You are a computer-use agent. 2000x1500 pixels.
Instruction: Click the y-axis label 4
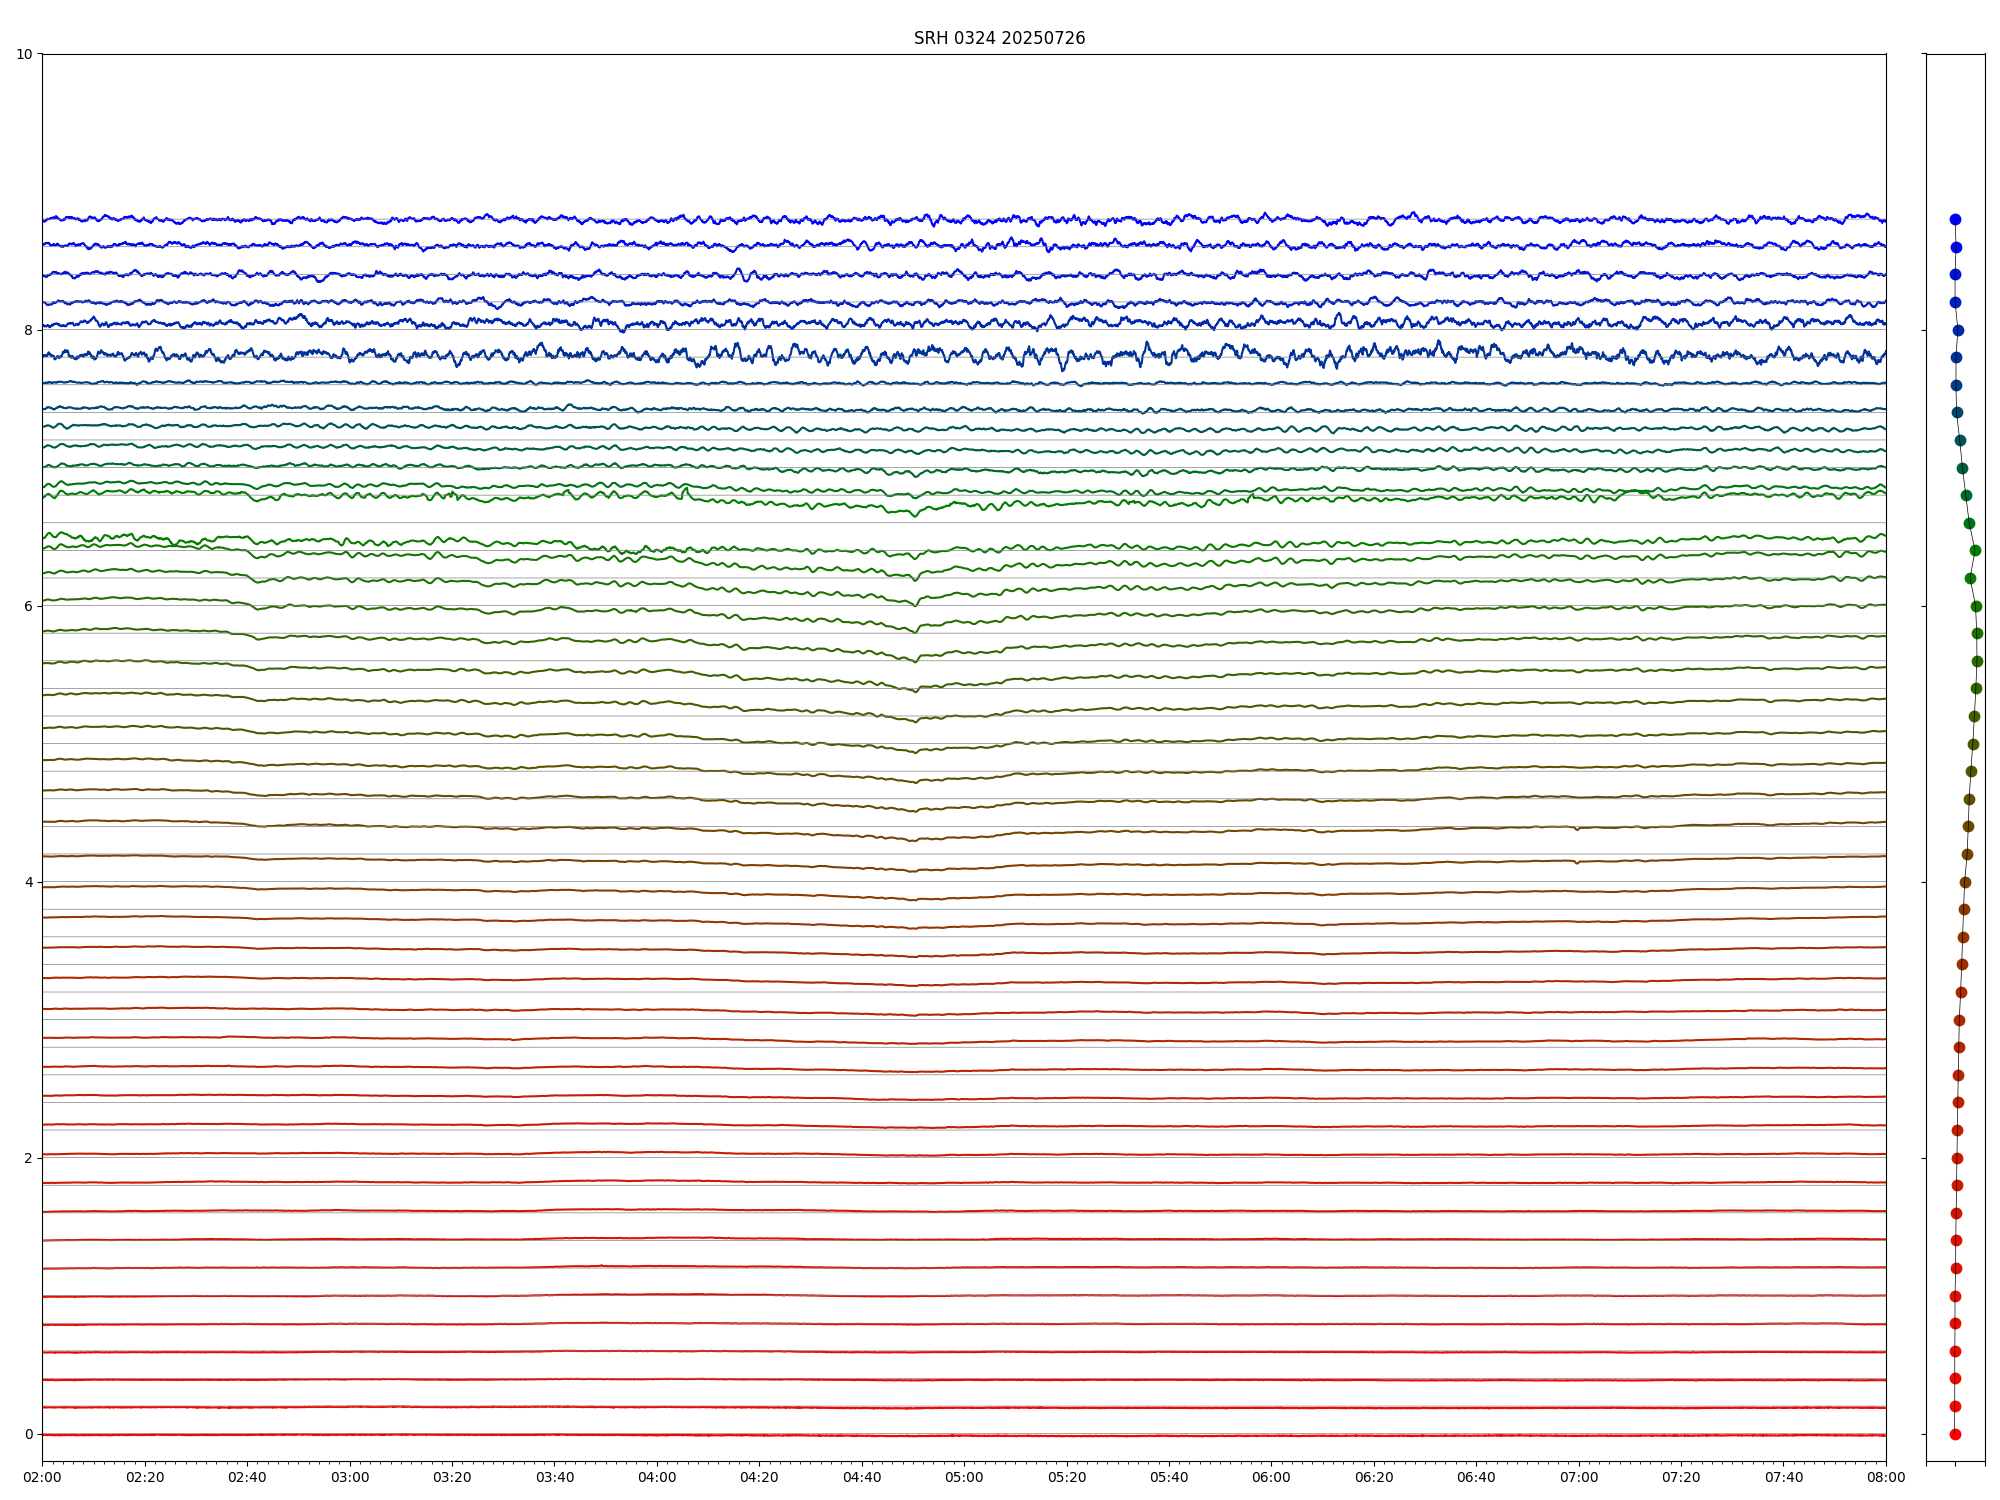click(28, 882)
